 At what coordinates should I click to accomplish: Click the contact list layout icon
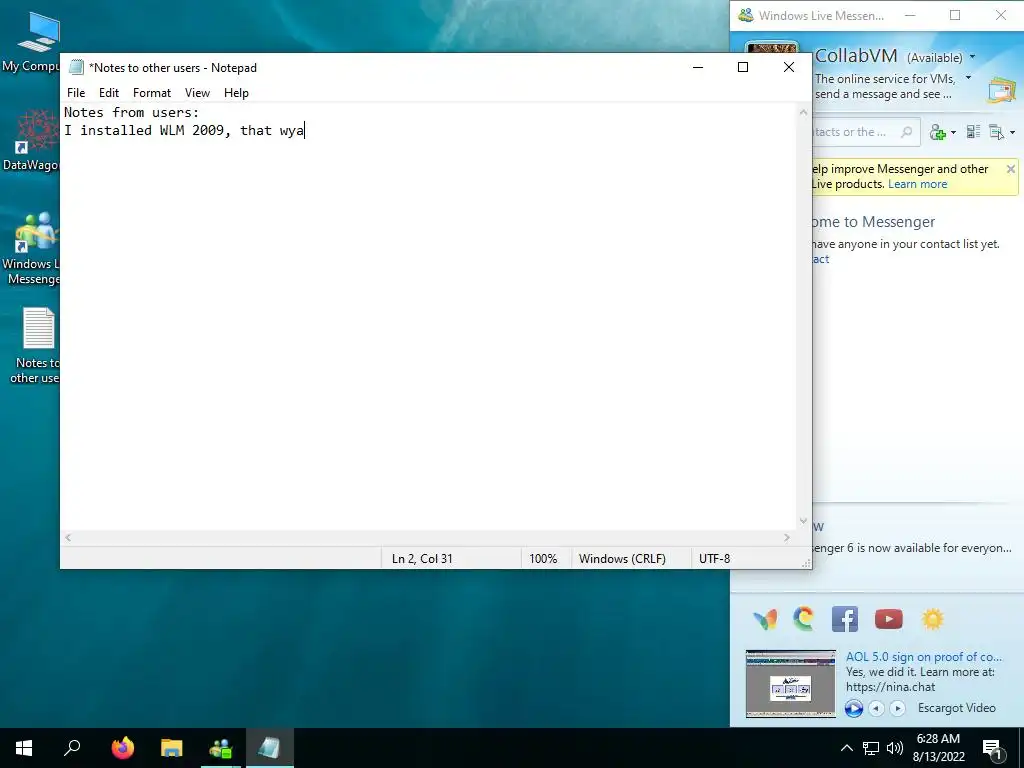tap(973, 132)
